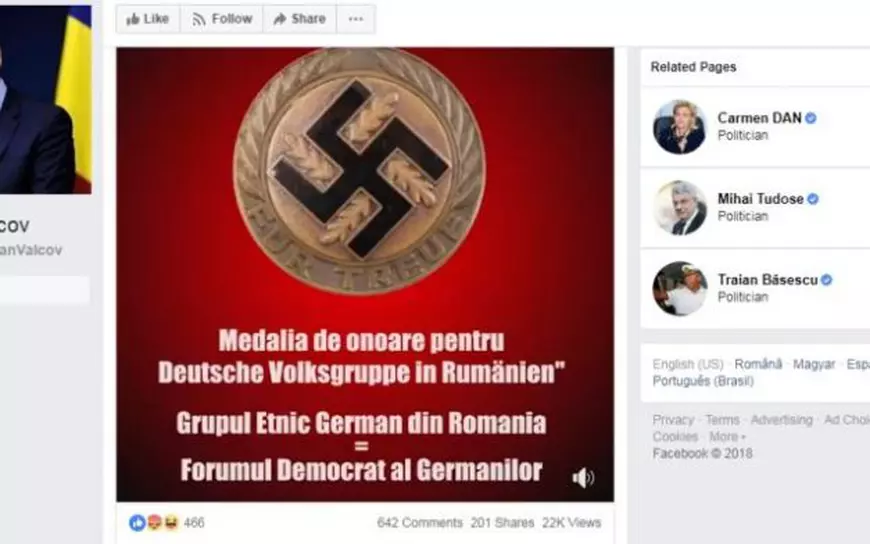Open the Cookies footer link
The width and height of the screenshot is (870, 544).
coord(675,436)
